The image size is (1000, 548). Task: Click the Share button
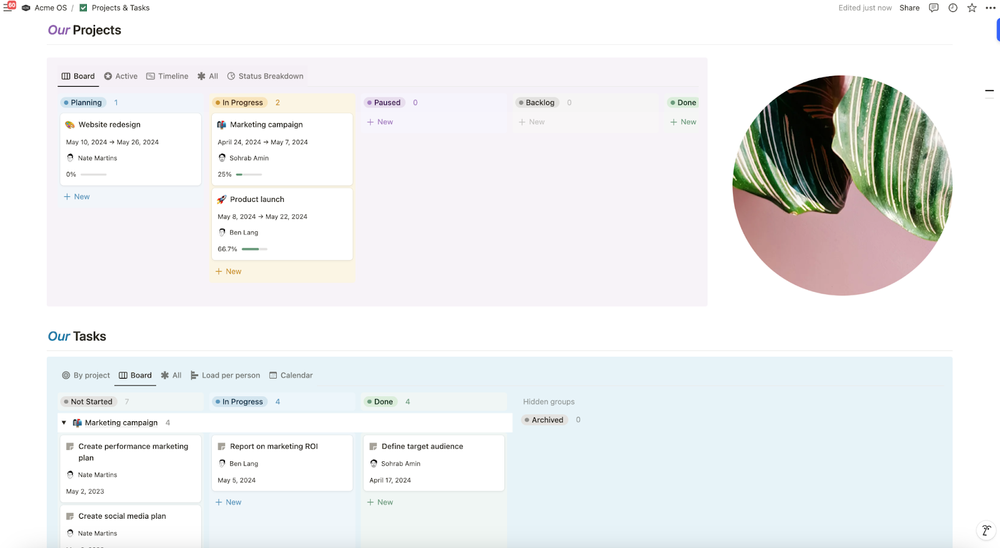(x=909, y=8)
